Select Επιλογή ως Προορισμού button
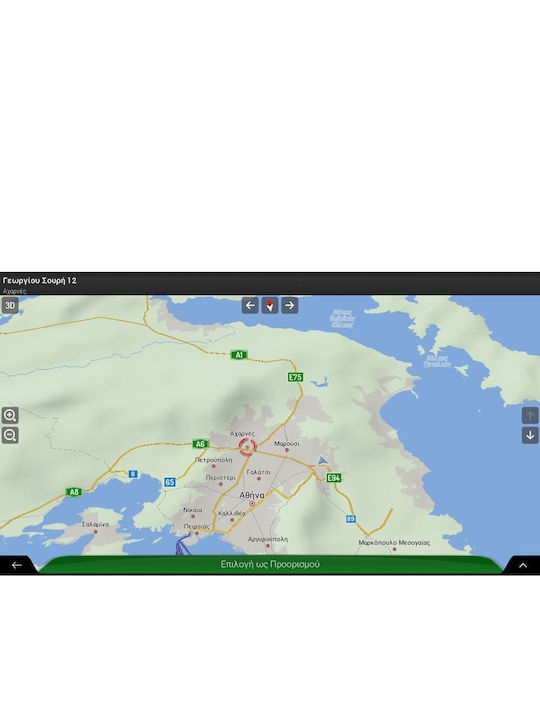 [x=270, y=564]
